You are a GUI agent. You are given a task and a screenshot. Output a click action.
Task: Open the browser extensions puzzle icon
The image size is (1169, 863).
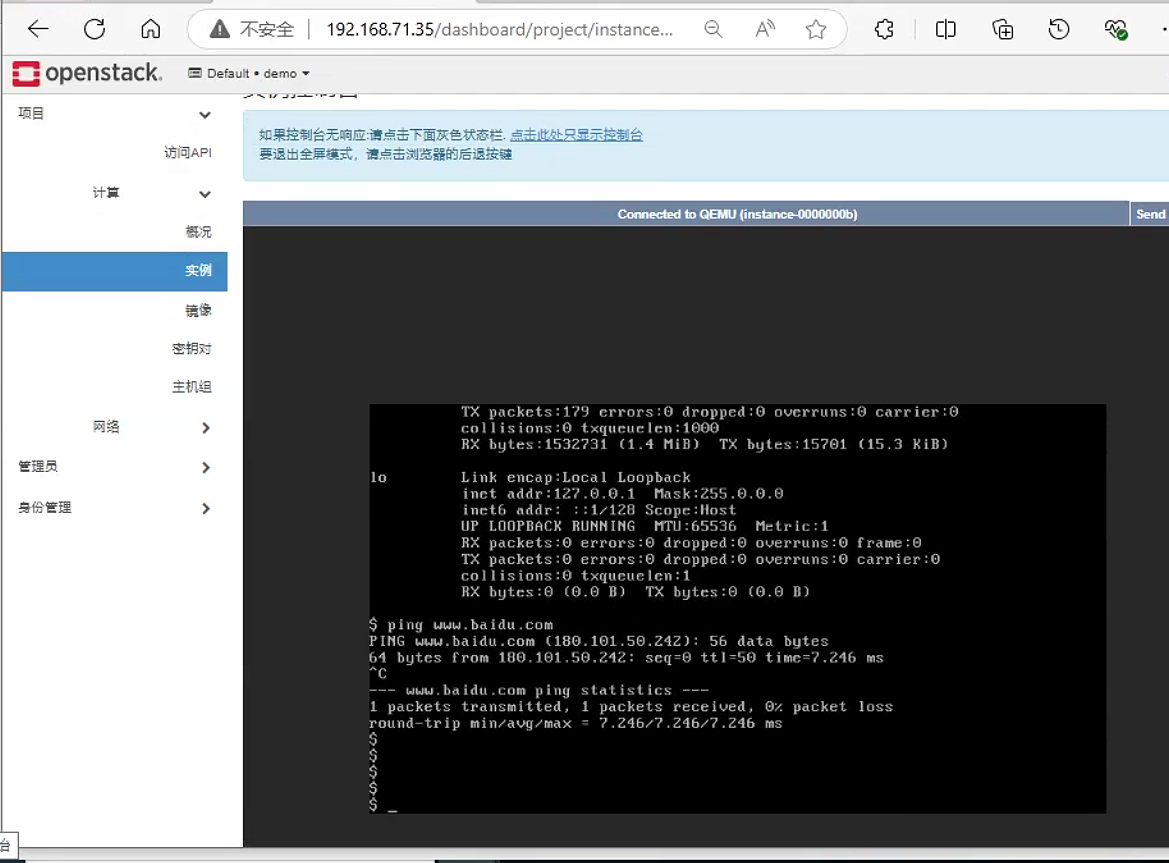pyautogui.click(x=884, y=29)
